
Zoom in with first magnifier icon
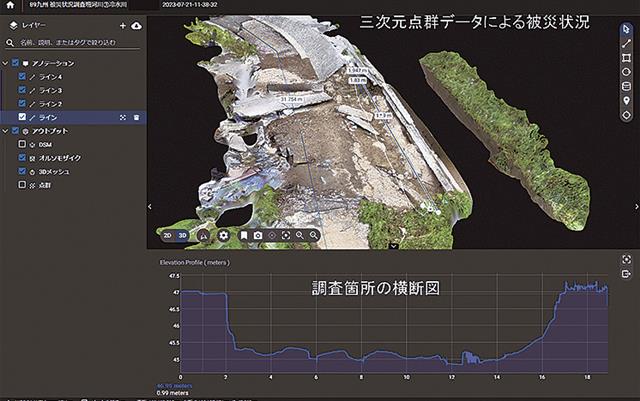(x=300, y=235)
